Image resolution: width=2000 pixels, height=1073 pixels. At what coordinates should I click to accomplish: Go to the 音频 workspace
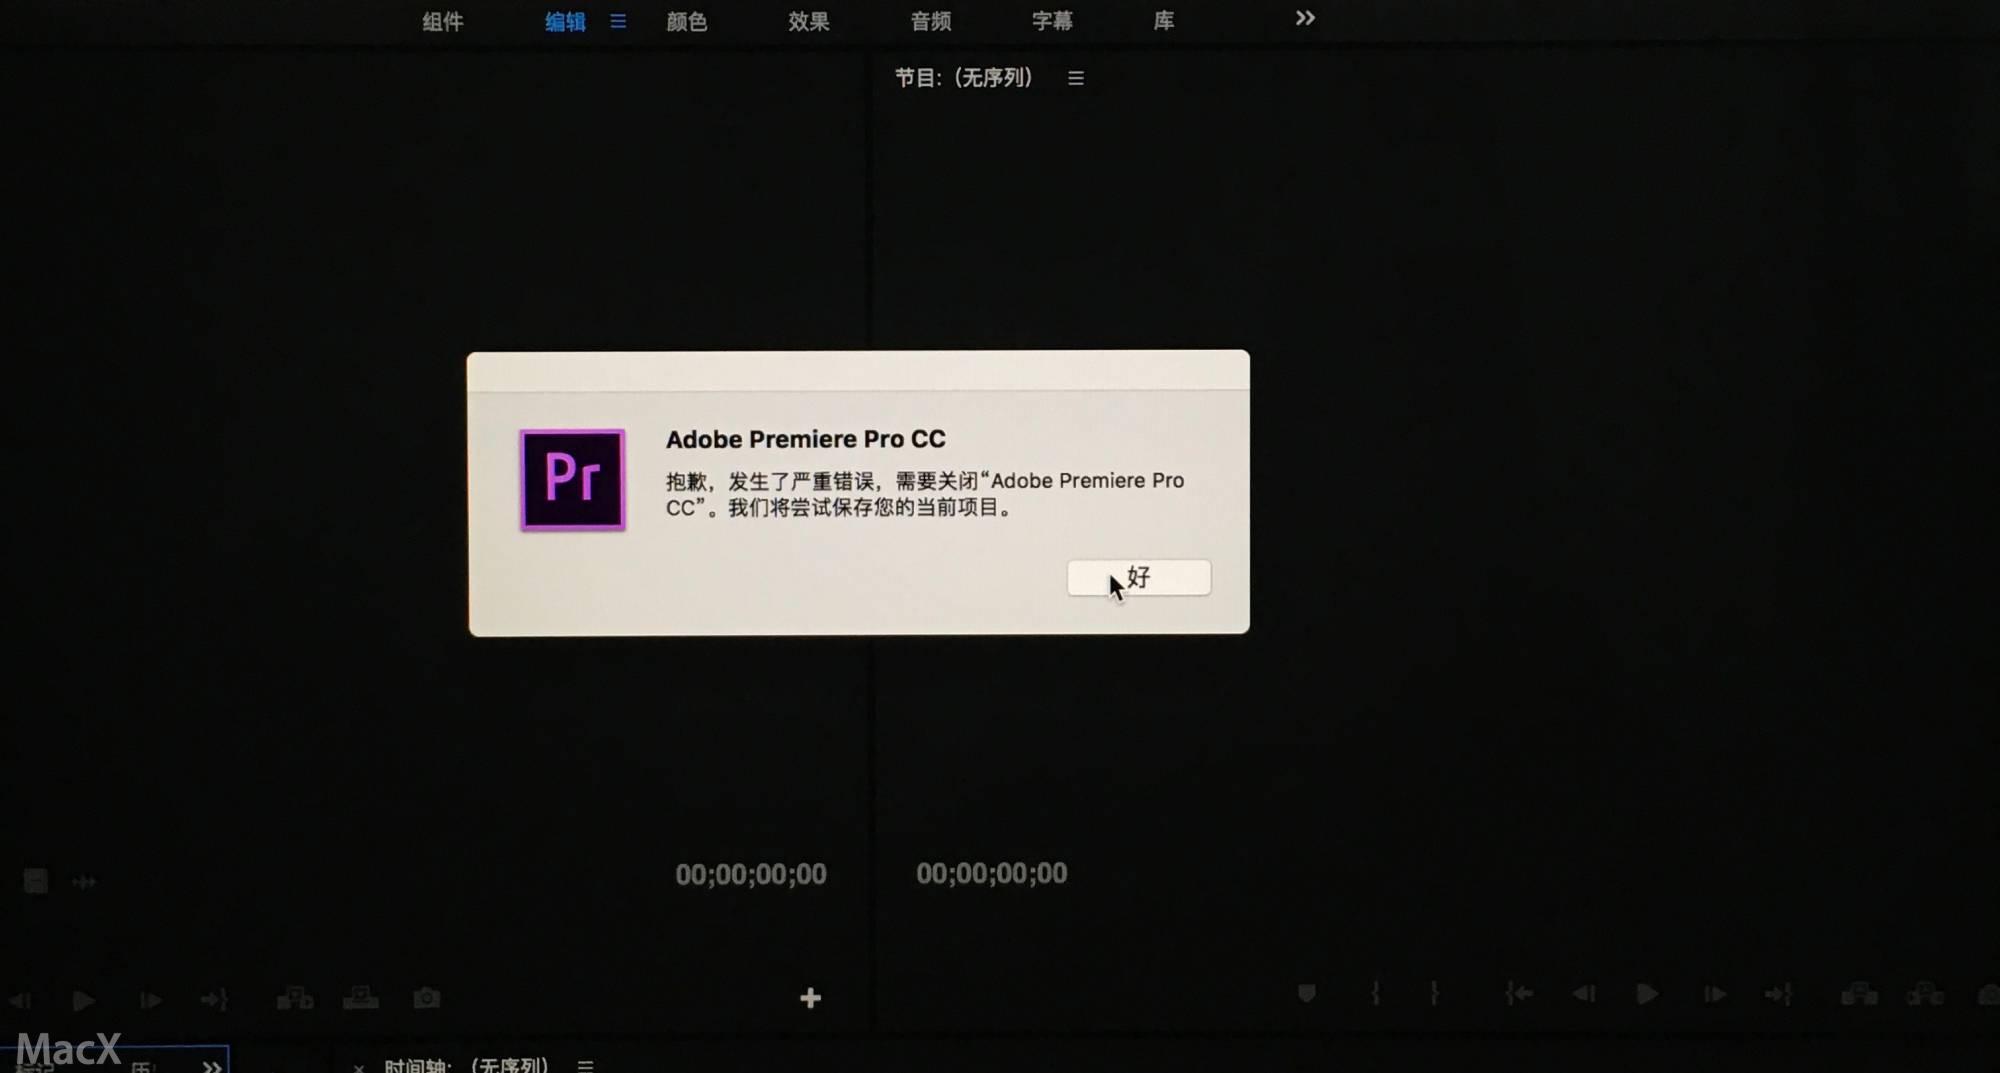point(931,22)
